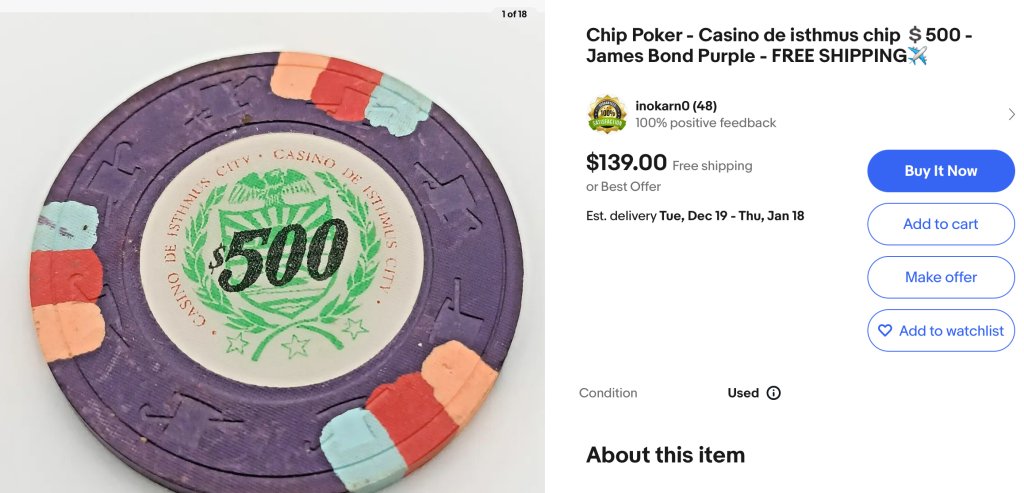This screenshot has height=493, width=1024.
Task: Click the '1 of 18' image counter
Action: [514, 14]
